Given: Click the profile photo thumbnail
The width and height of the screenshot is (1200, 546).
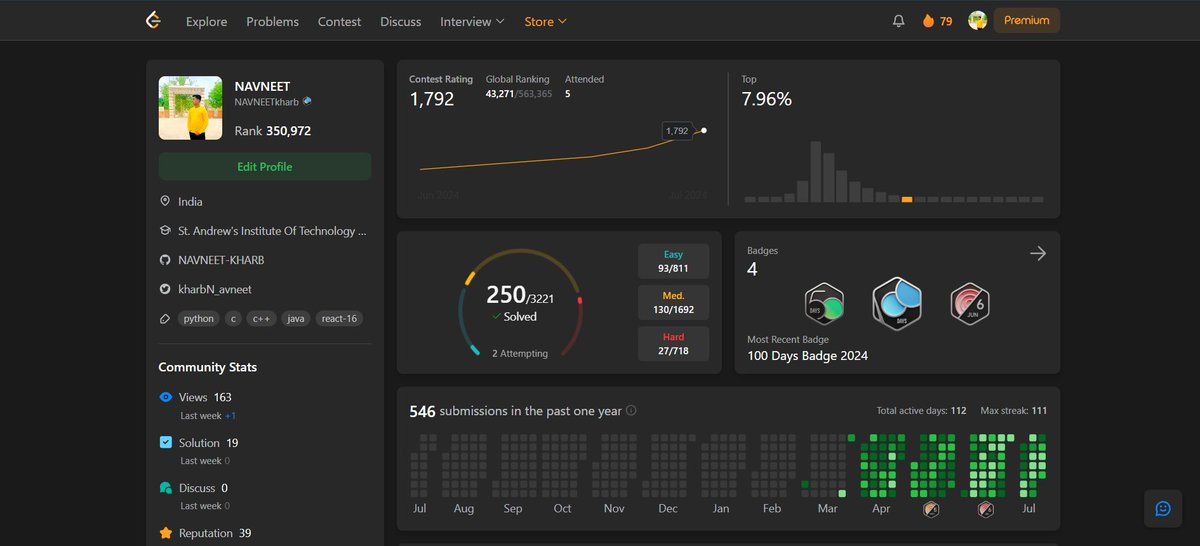Looking at the screenshot, I should (190, 108).
